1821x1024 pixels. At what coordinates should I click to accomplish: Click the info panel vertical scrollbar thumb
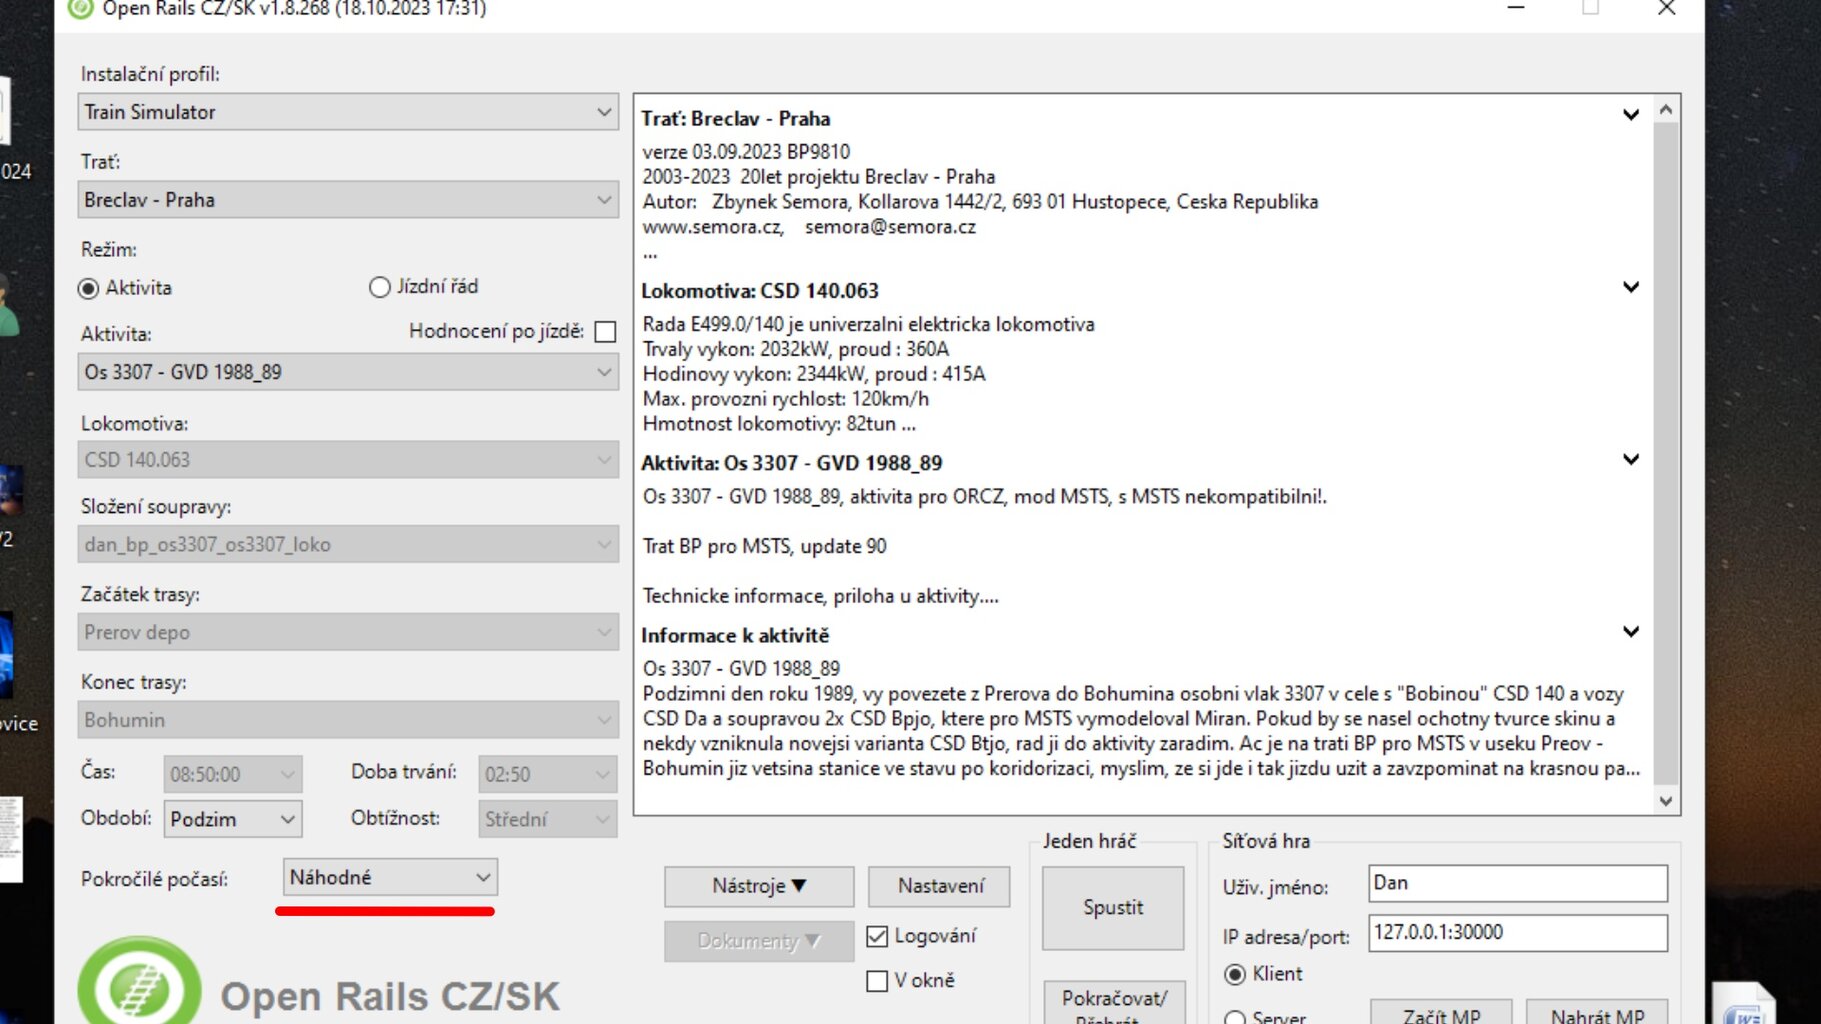click(x=1666, y=453)
